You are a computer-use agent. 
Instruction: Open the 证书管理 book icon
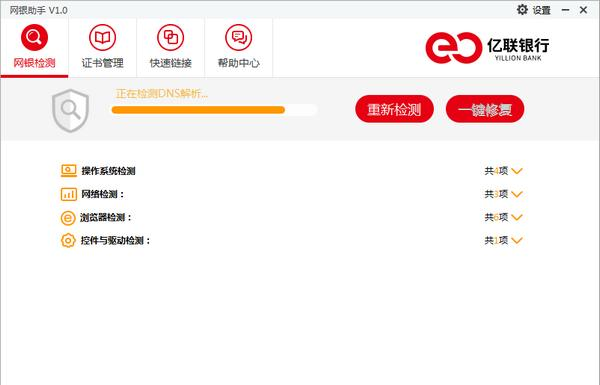(x=103, y=38)
